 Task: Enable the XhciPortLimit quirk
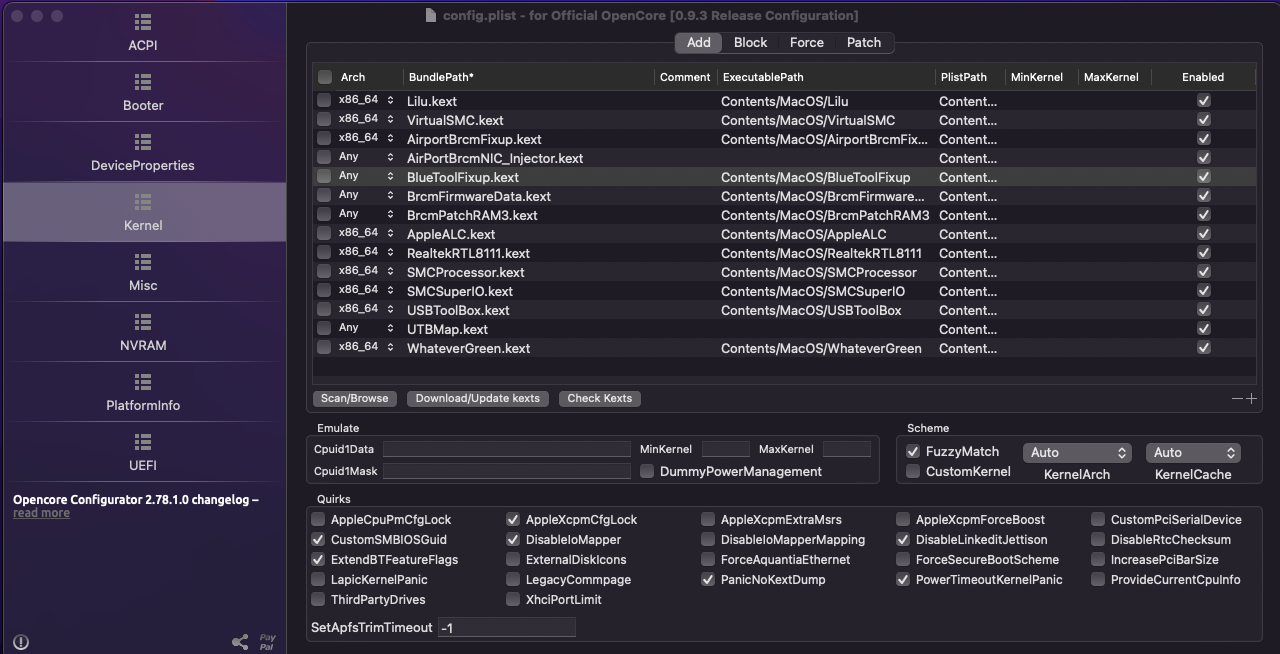point(513,600)
